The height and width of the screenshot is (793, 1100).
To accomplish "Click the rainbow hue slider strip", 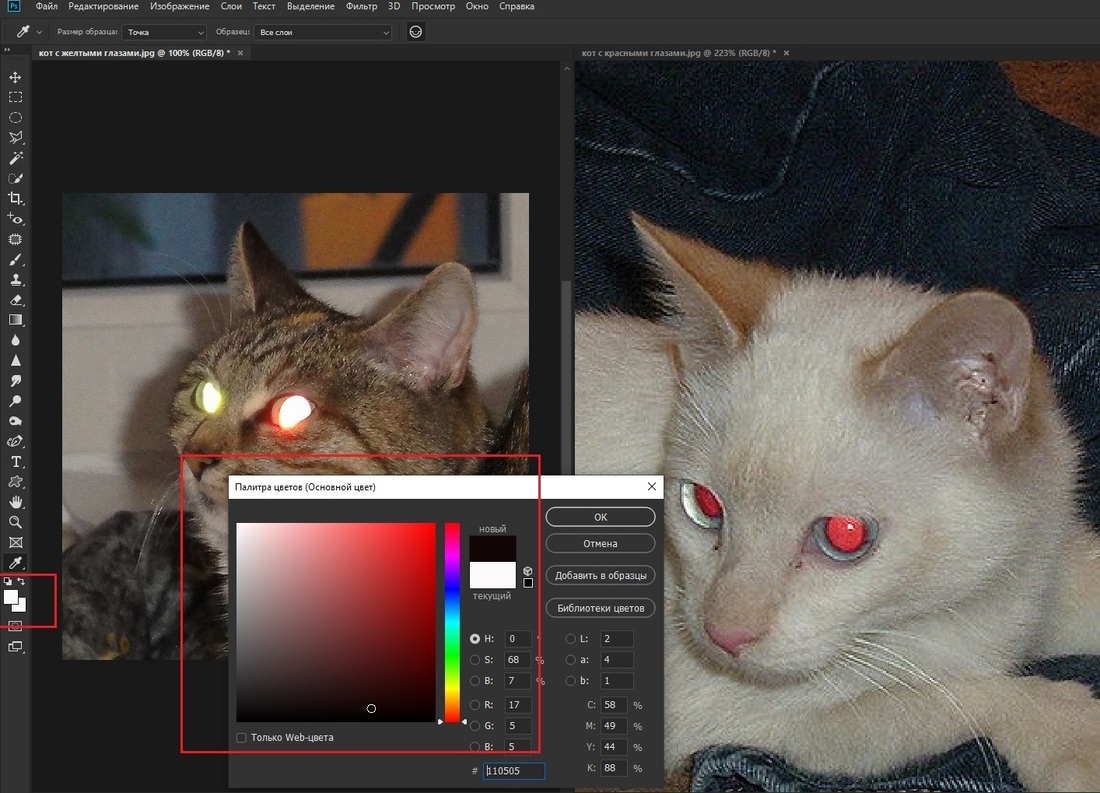I will coord(452,620).
